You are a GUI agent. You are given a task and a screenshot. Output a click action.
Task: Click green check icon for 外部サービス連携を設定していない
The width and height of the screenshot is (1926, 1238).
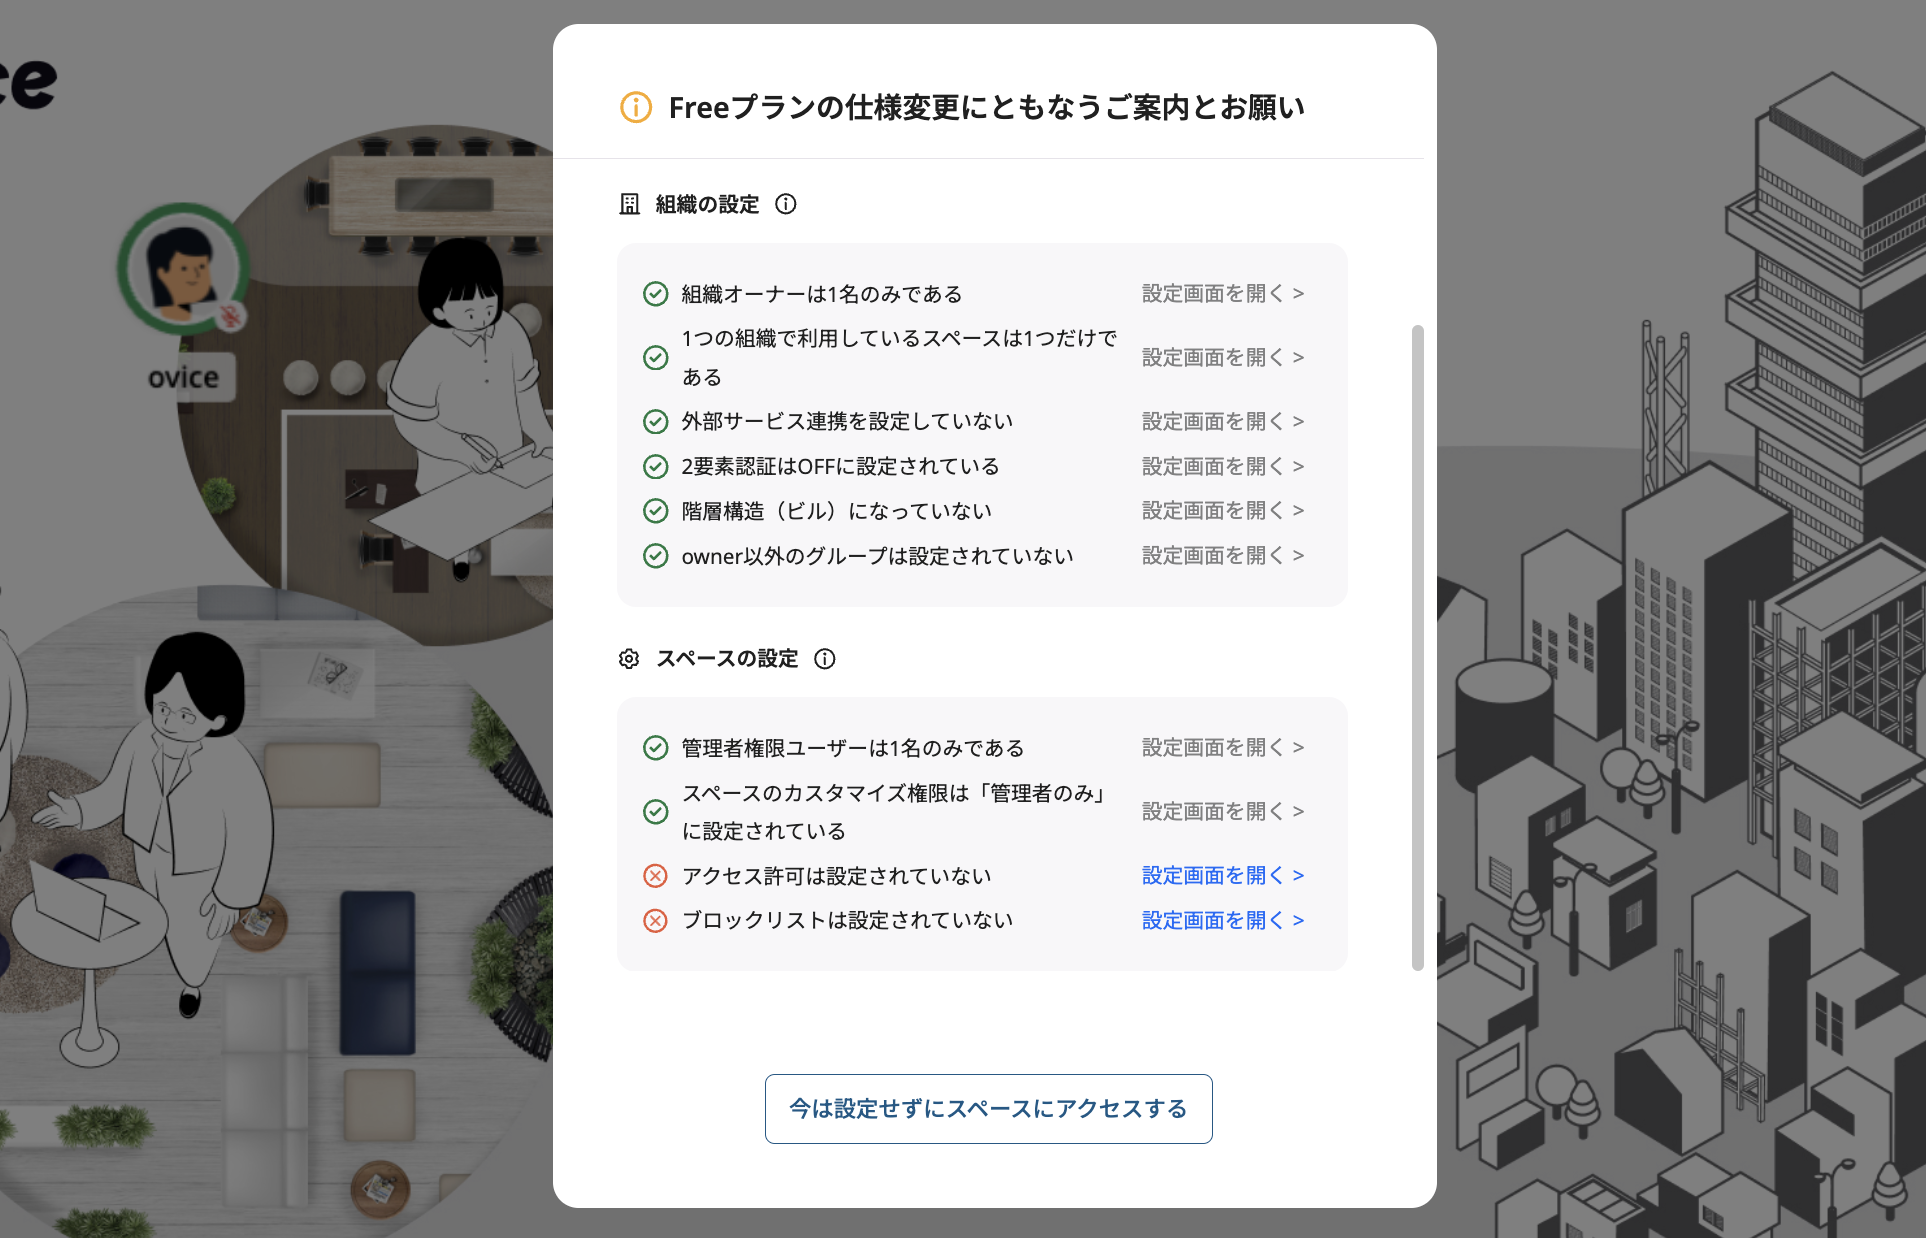[x=655, y=421]
